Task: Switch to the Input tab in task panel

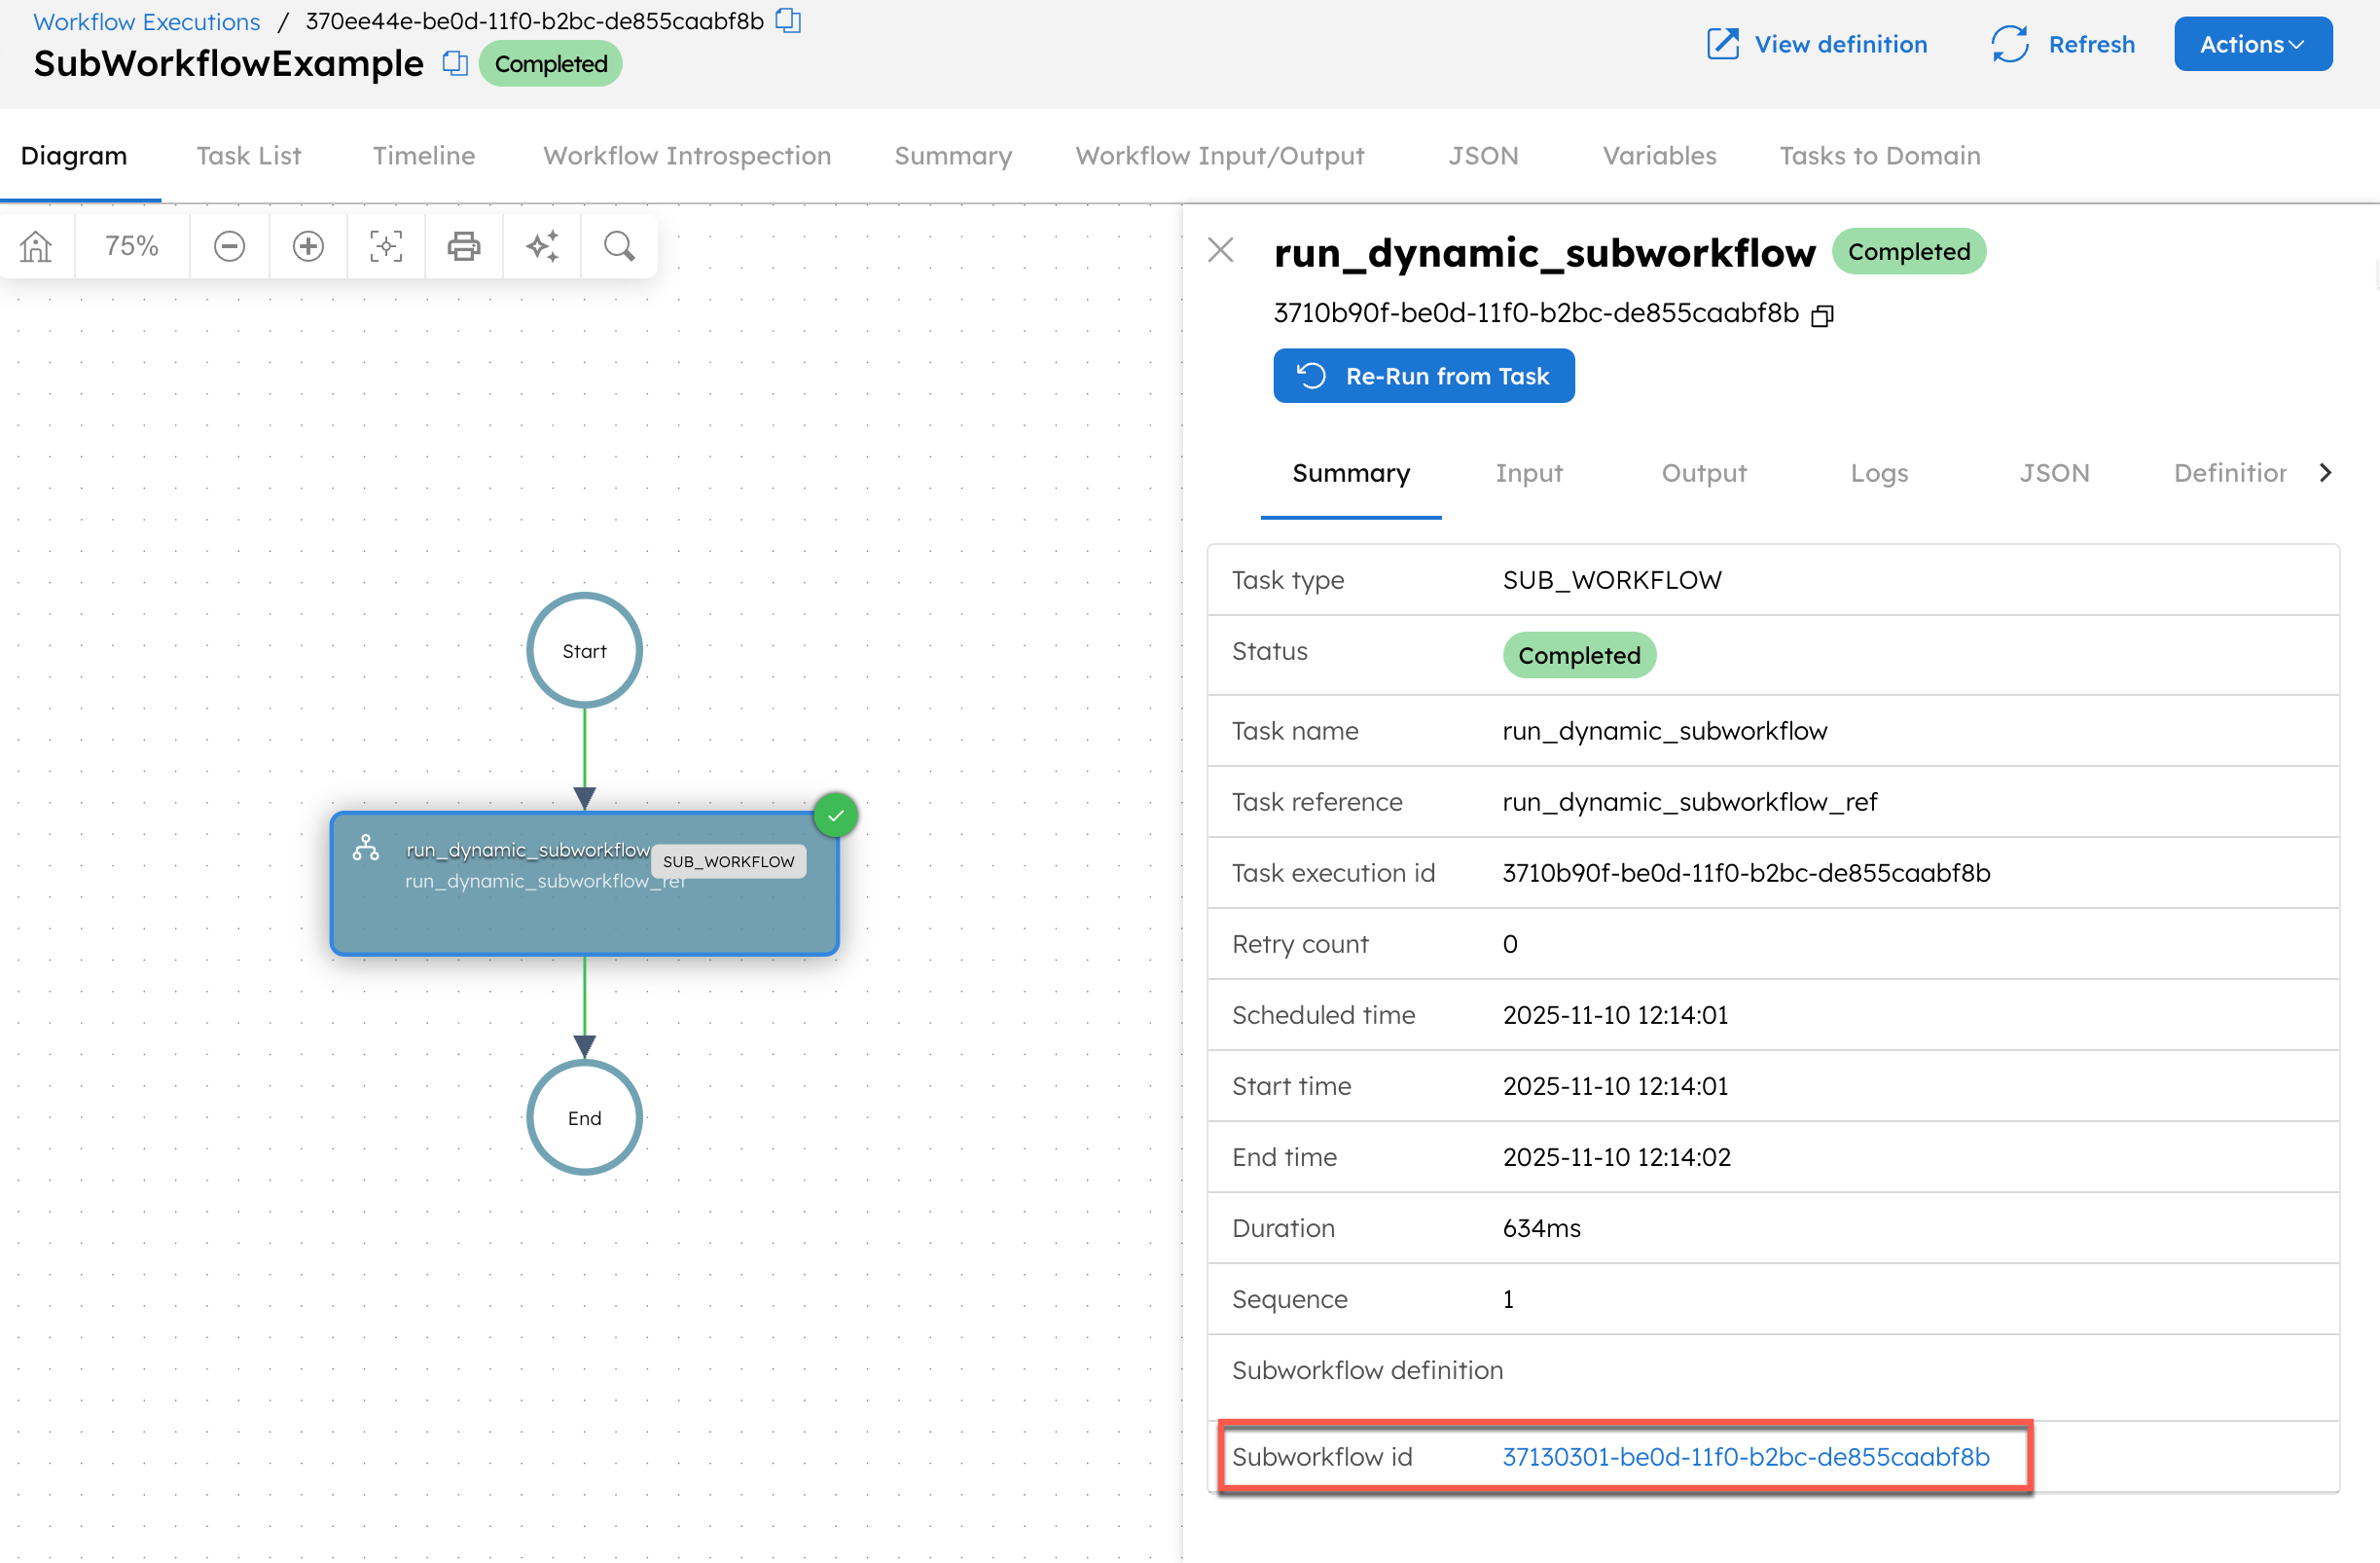Action: tap(1529, 472)
